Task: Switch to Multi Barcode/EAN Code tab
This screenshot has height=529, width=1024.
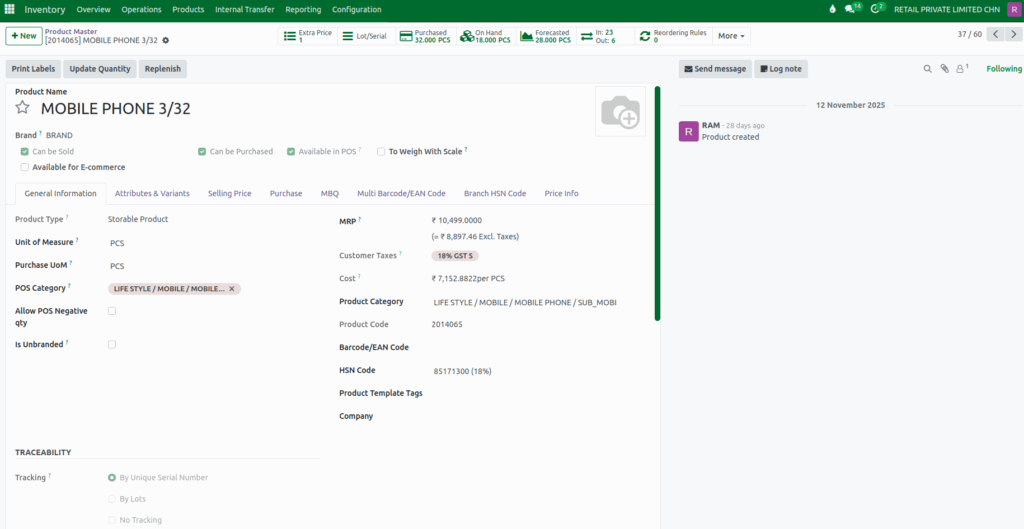Action: tap(402, 194)
